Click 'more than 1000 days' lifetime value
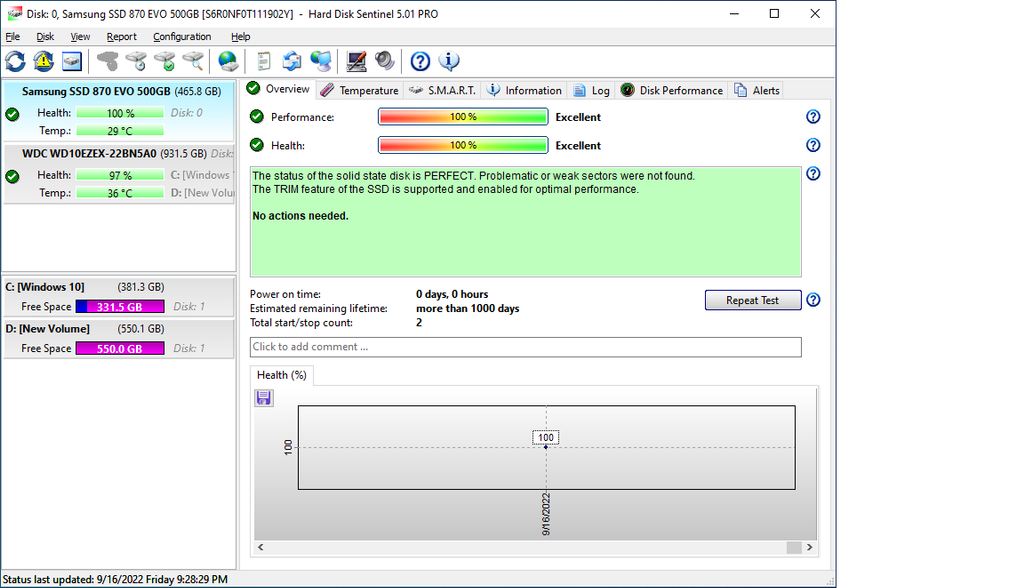 pos(468,308)
